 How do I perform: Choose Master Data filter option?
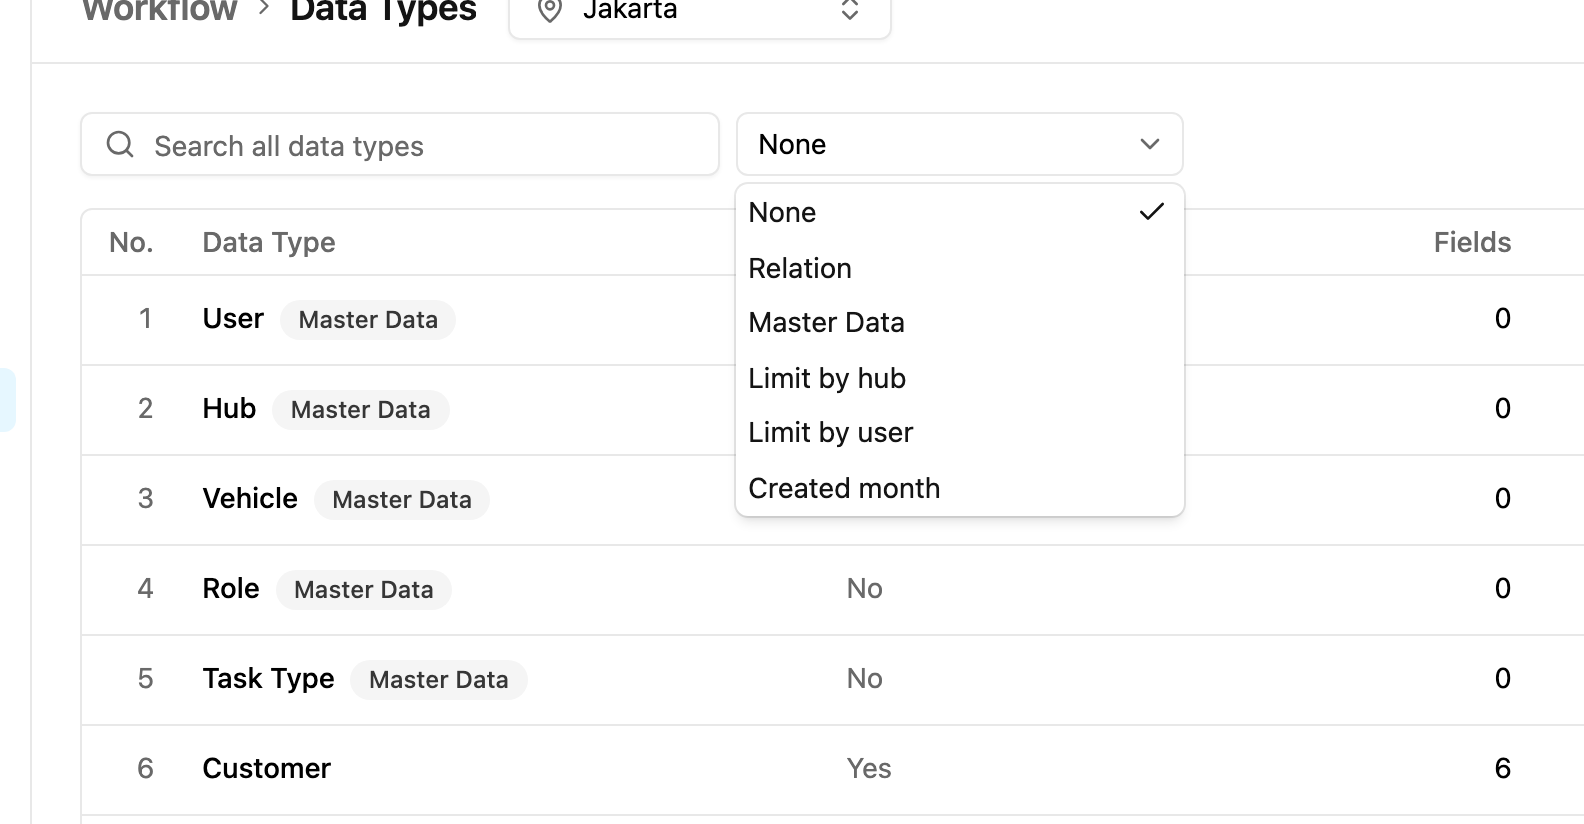tap(960, 322)
